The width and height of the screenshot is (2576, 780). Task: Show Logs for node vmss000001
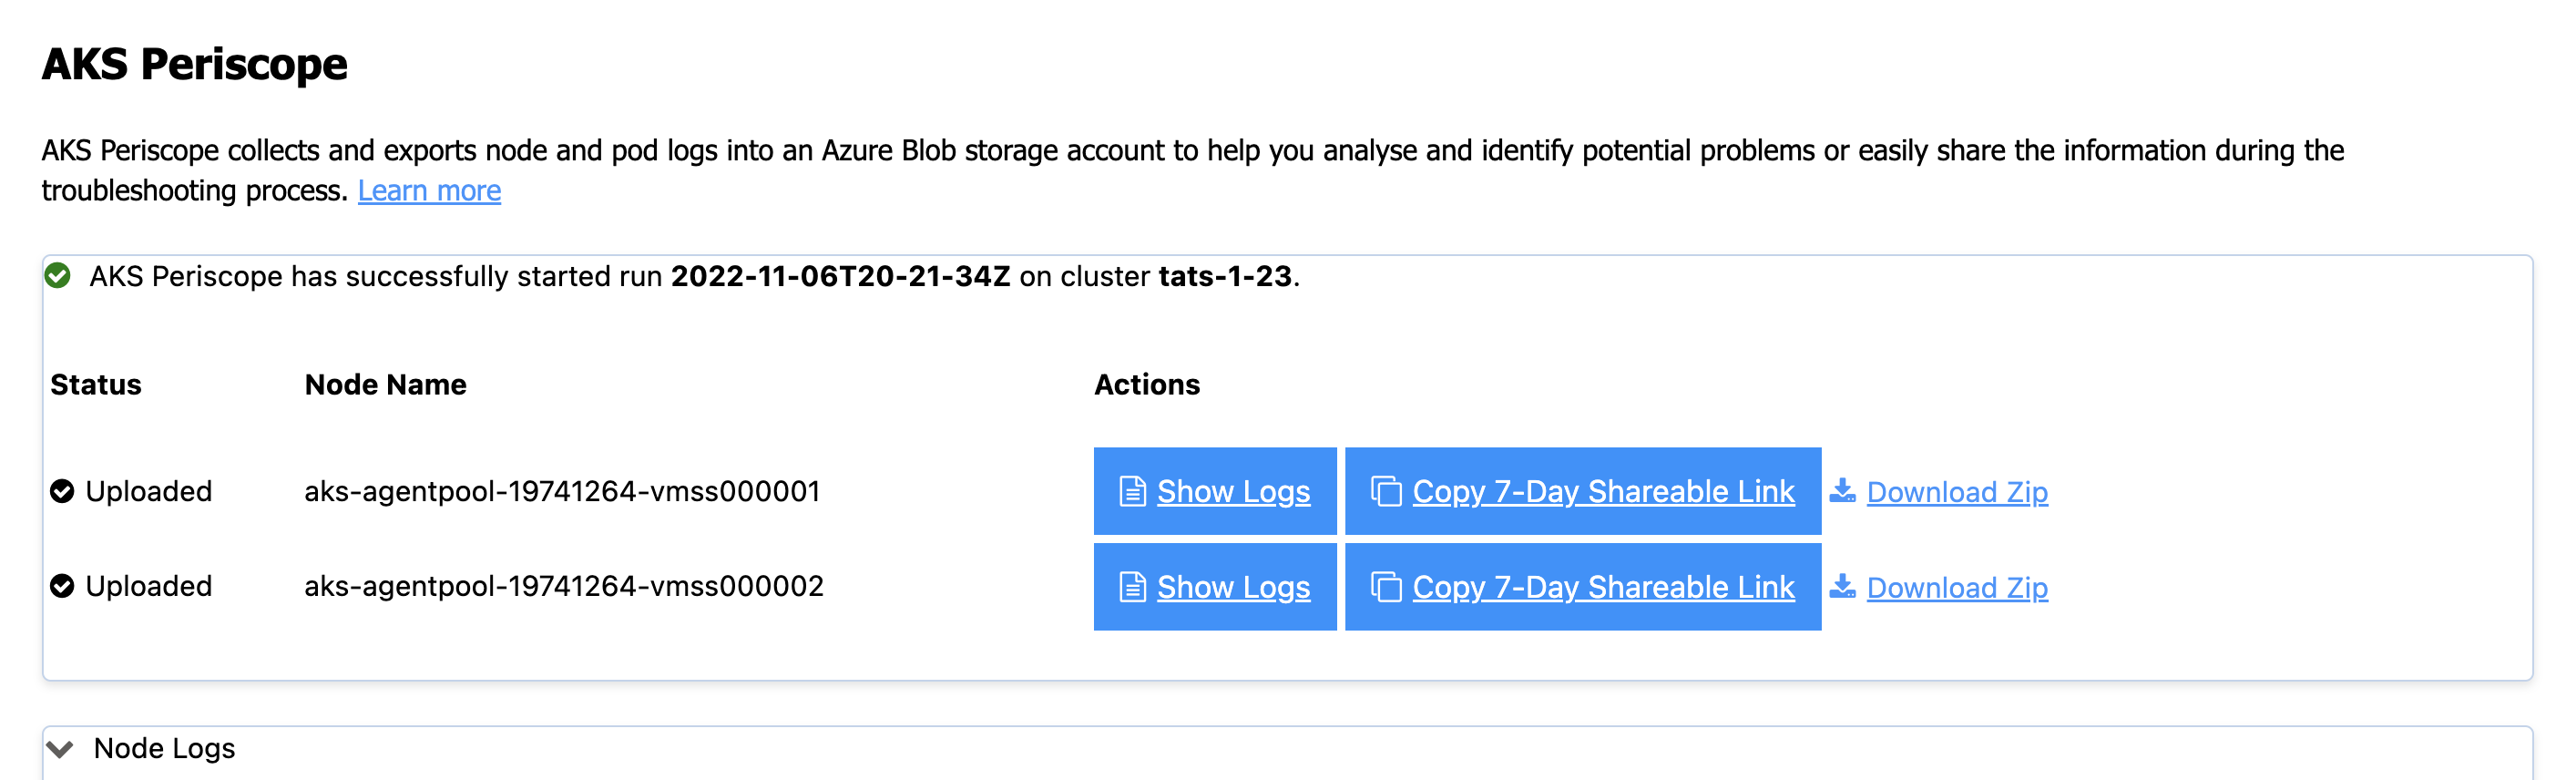click(x=1233, y=491)
